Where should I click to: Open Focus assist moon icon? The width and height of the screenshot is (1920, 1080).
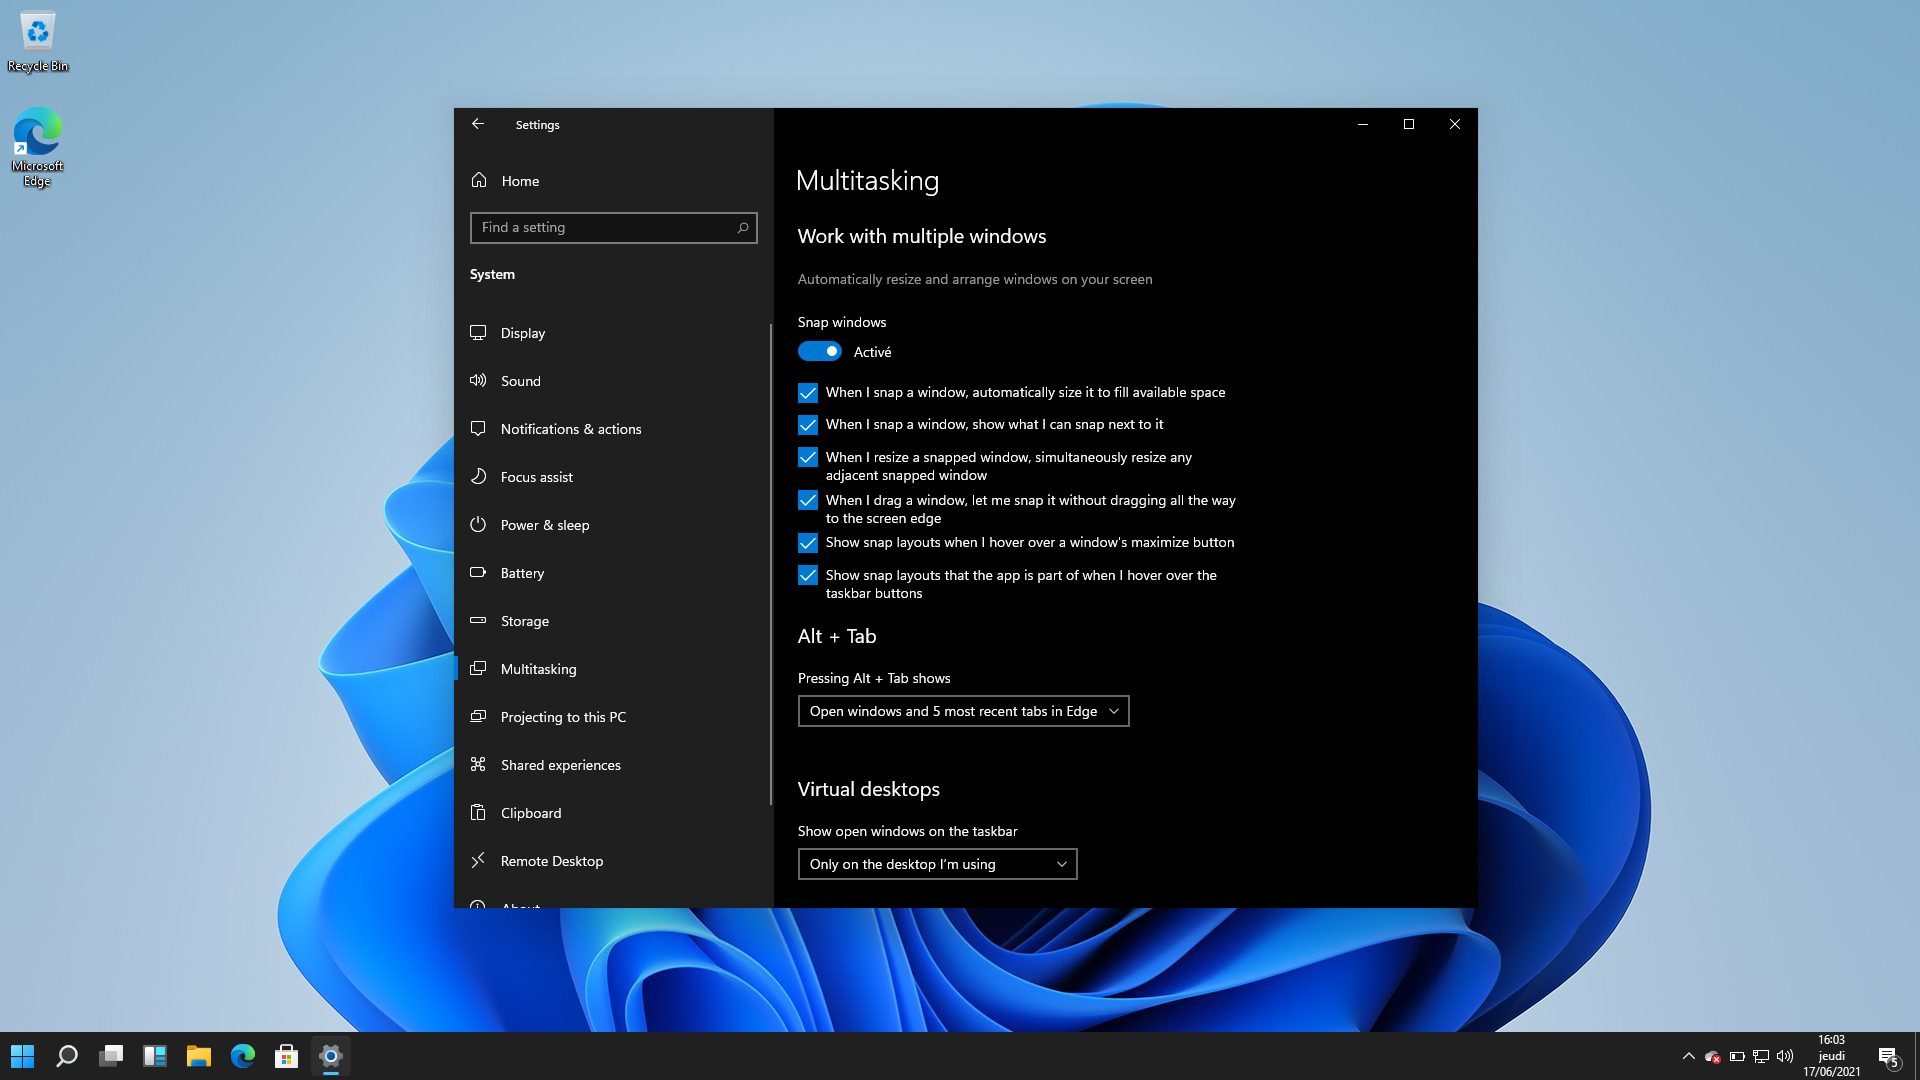point(478,477)
